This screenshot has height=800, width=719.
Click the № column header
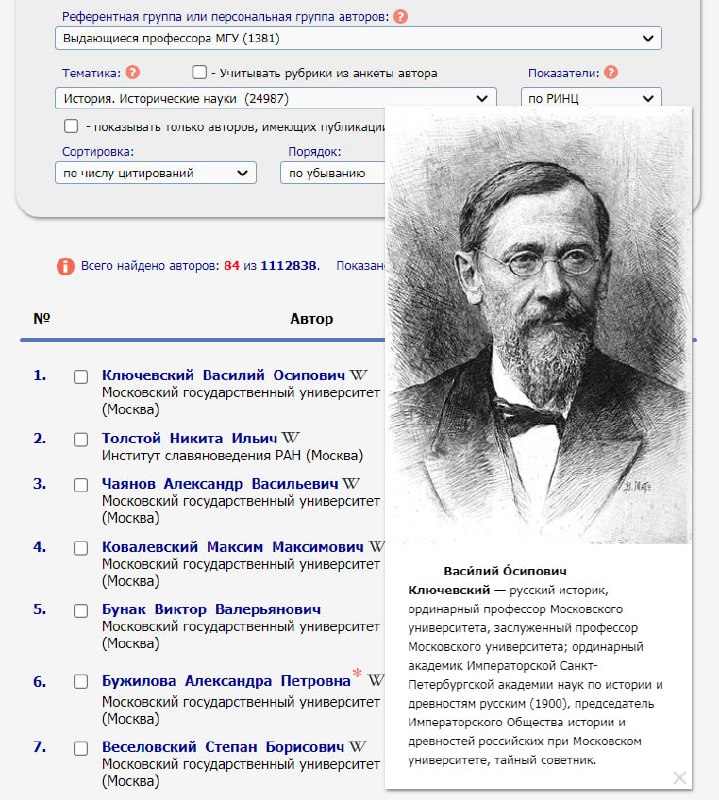tap(42, 318)
